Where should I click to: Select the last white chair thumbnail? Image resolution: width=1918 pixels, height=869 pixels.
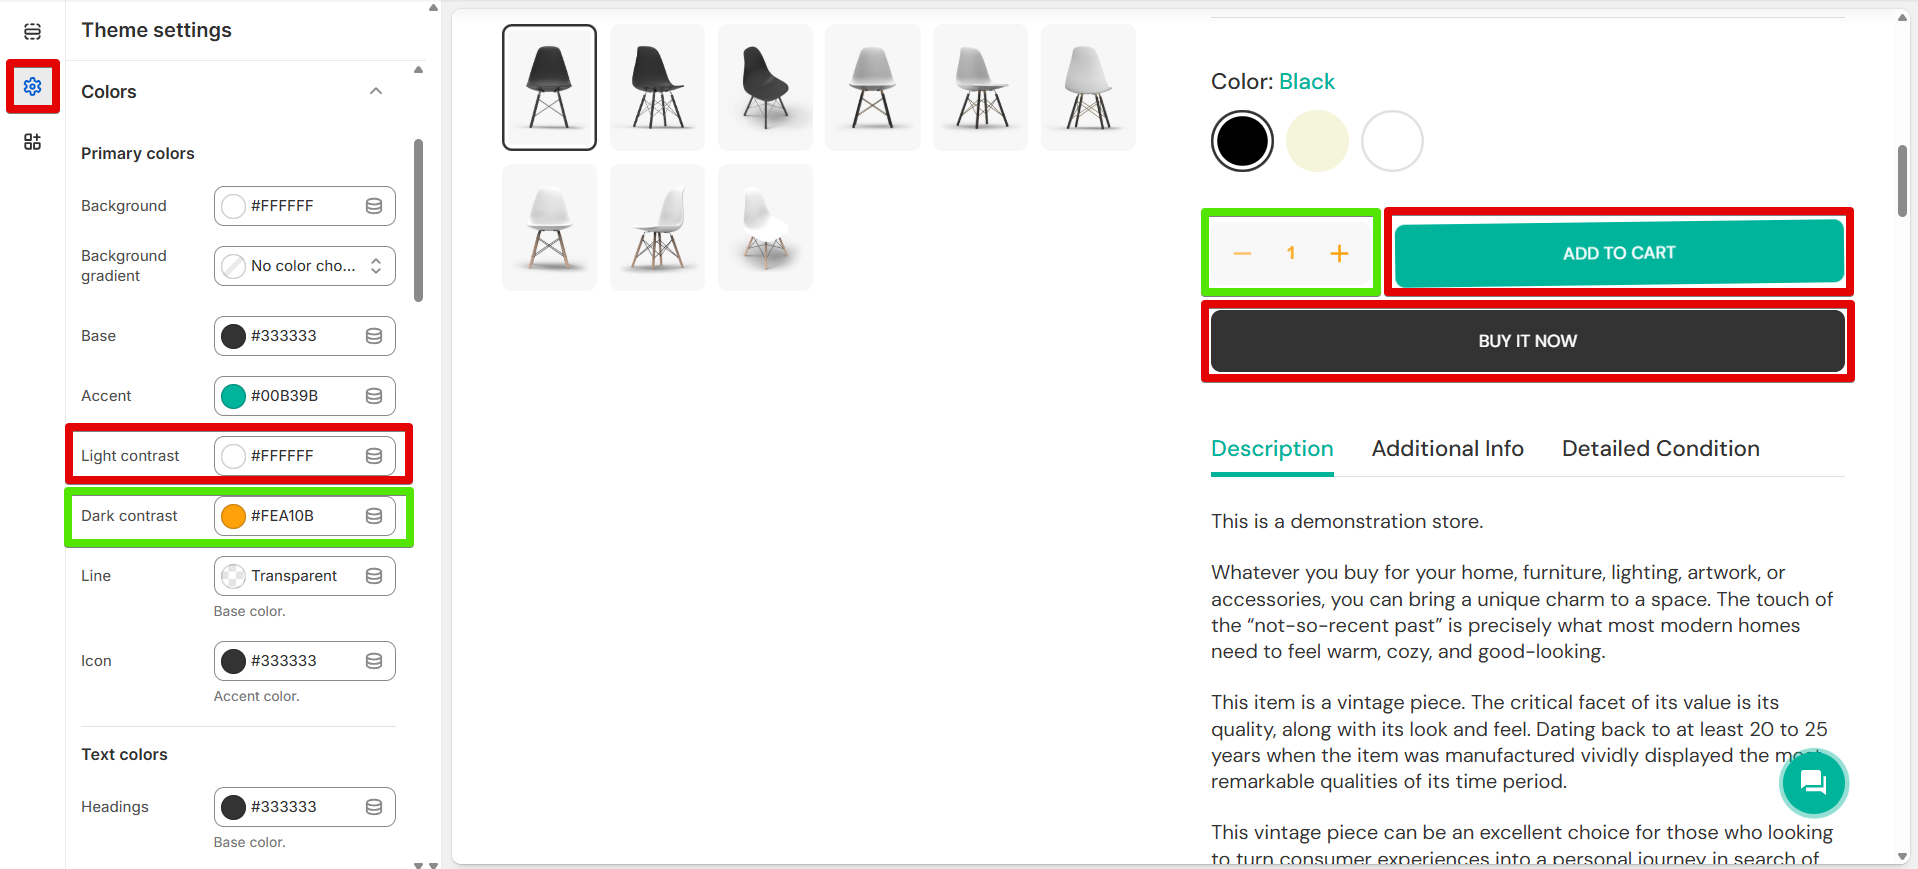click(x=765, y=228)
